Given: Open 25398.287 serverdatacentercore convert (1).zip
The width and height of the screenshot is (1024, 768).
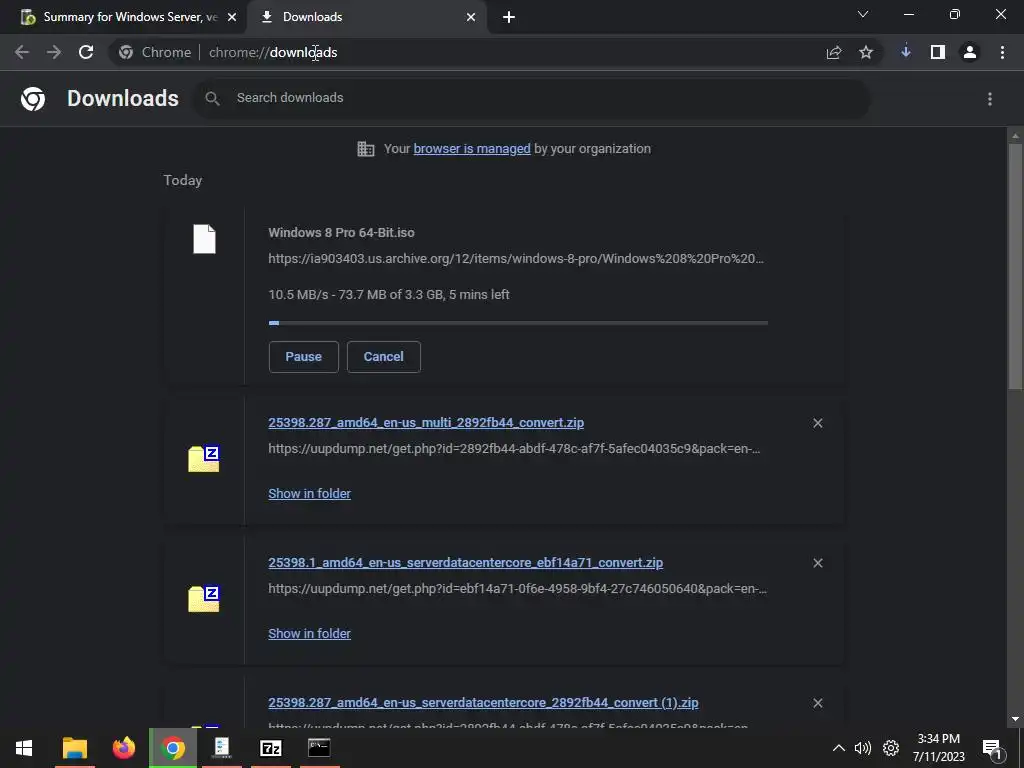Looking at the screenshot, I should (x=483, y=703).
